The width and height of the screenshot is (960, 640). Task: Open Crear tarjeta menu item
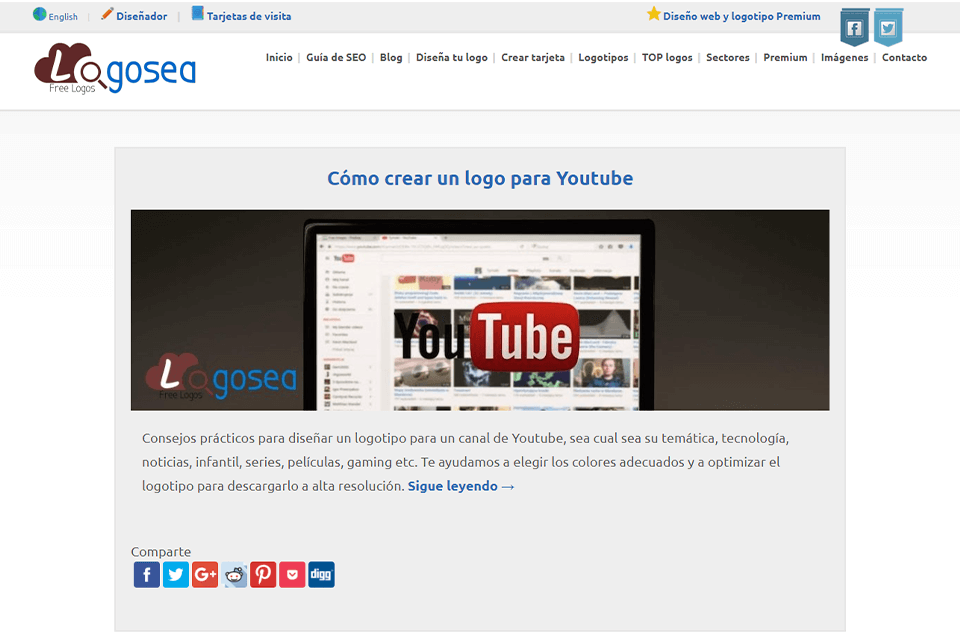tap(533, 58)
